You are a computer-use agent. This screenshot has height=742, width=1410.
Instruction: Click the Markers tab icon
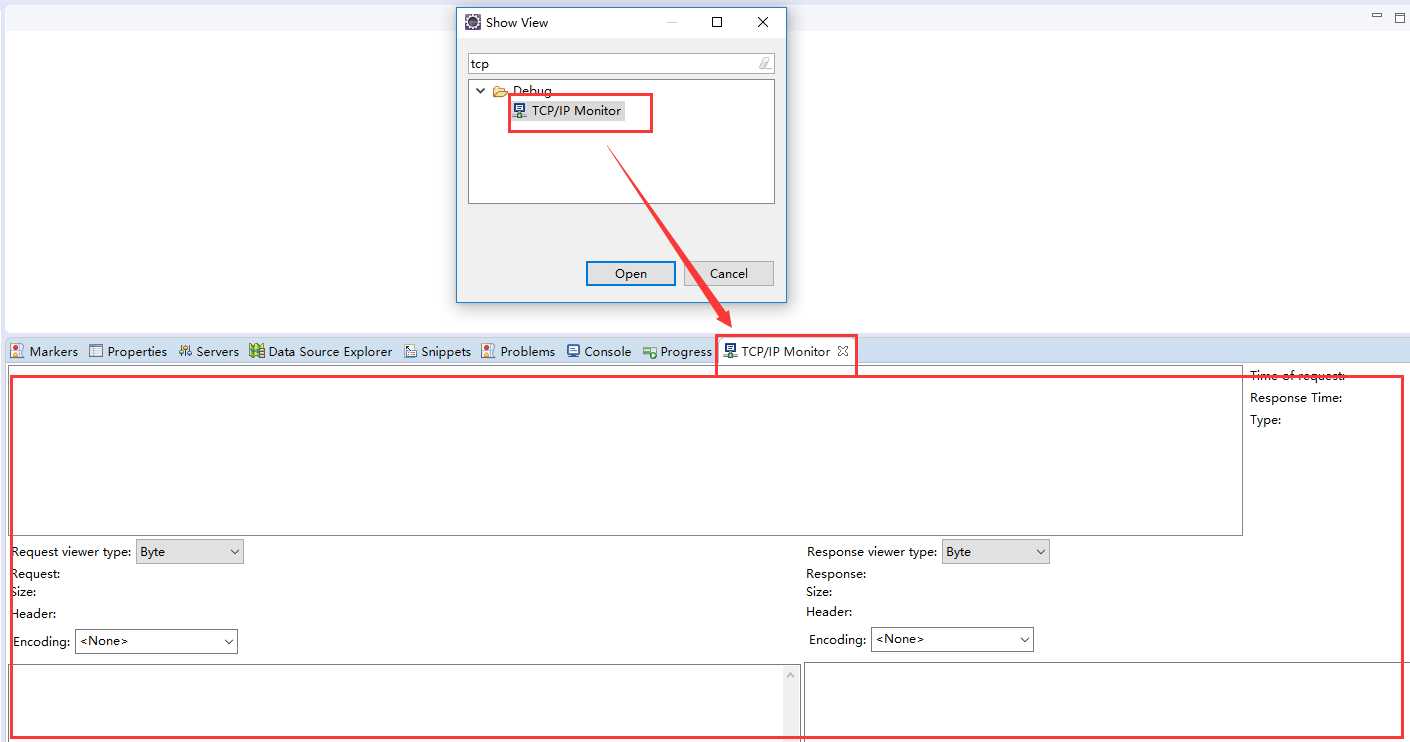tap(17, 351)
